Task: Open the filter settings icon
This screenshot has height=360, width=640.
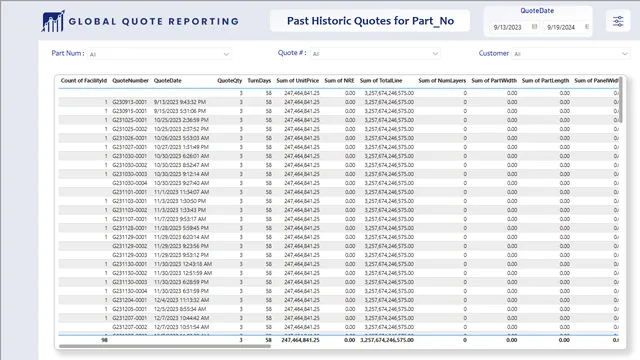Action: tap(618, 21)
